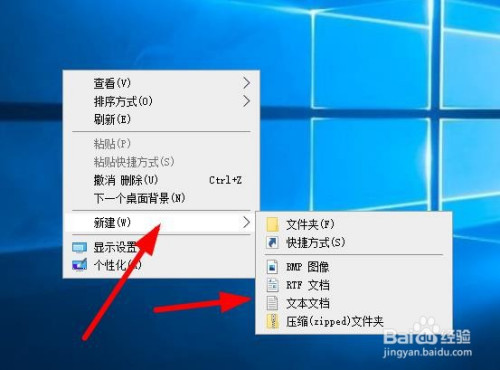Image resolution: width=500 pixels, height=370 pixels.
Task: Open the 查看(V) menu entry
Action: click(161, 83)
